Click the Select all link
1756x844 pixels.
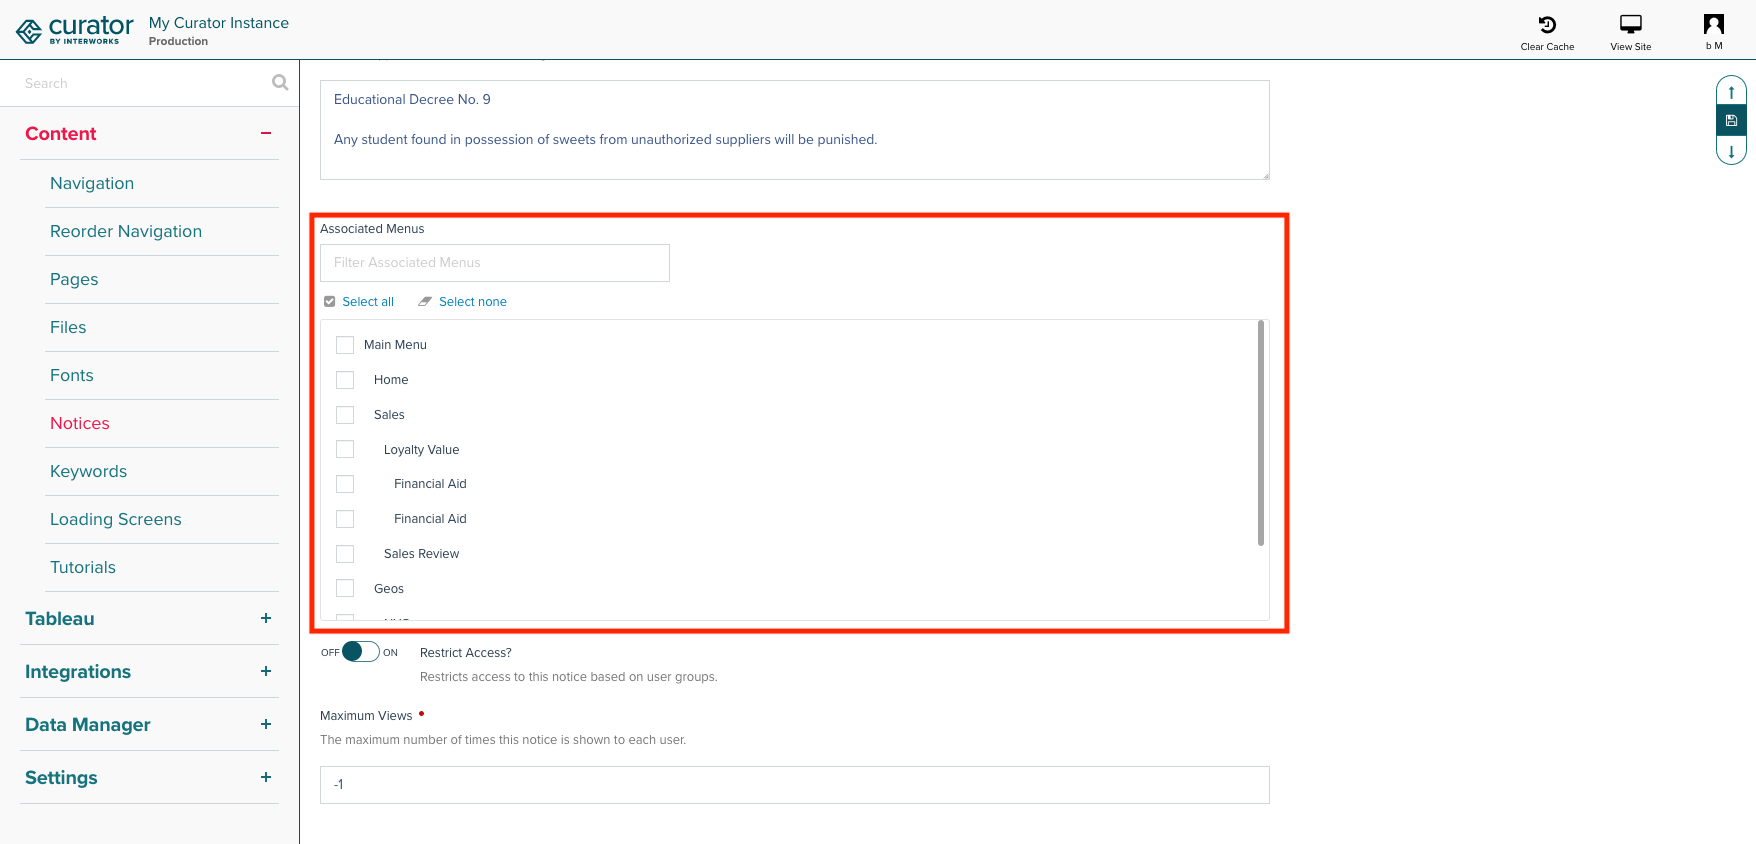point(368,302)
